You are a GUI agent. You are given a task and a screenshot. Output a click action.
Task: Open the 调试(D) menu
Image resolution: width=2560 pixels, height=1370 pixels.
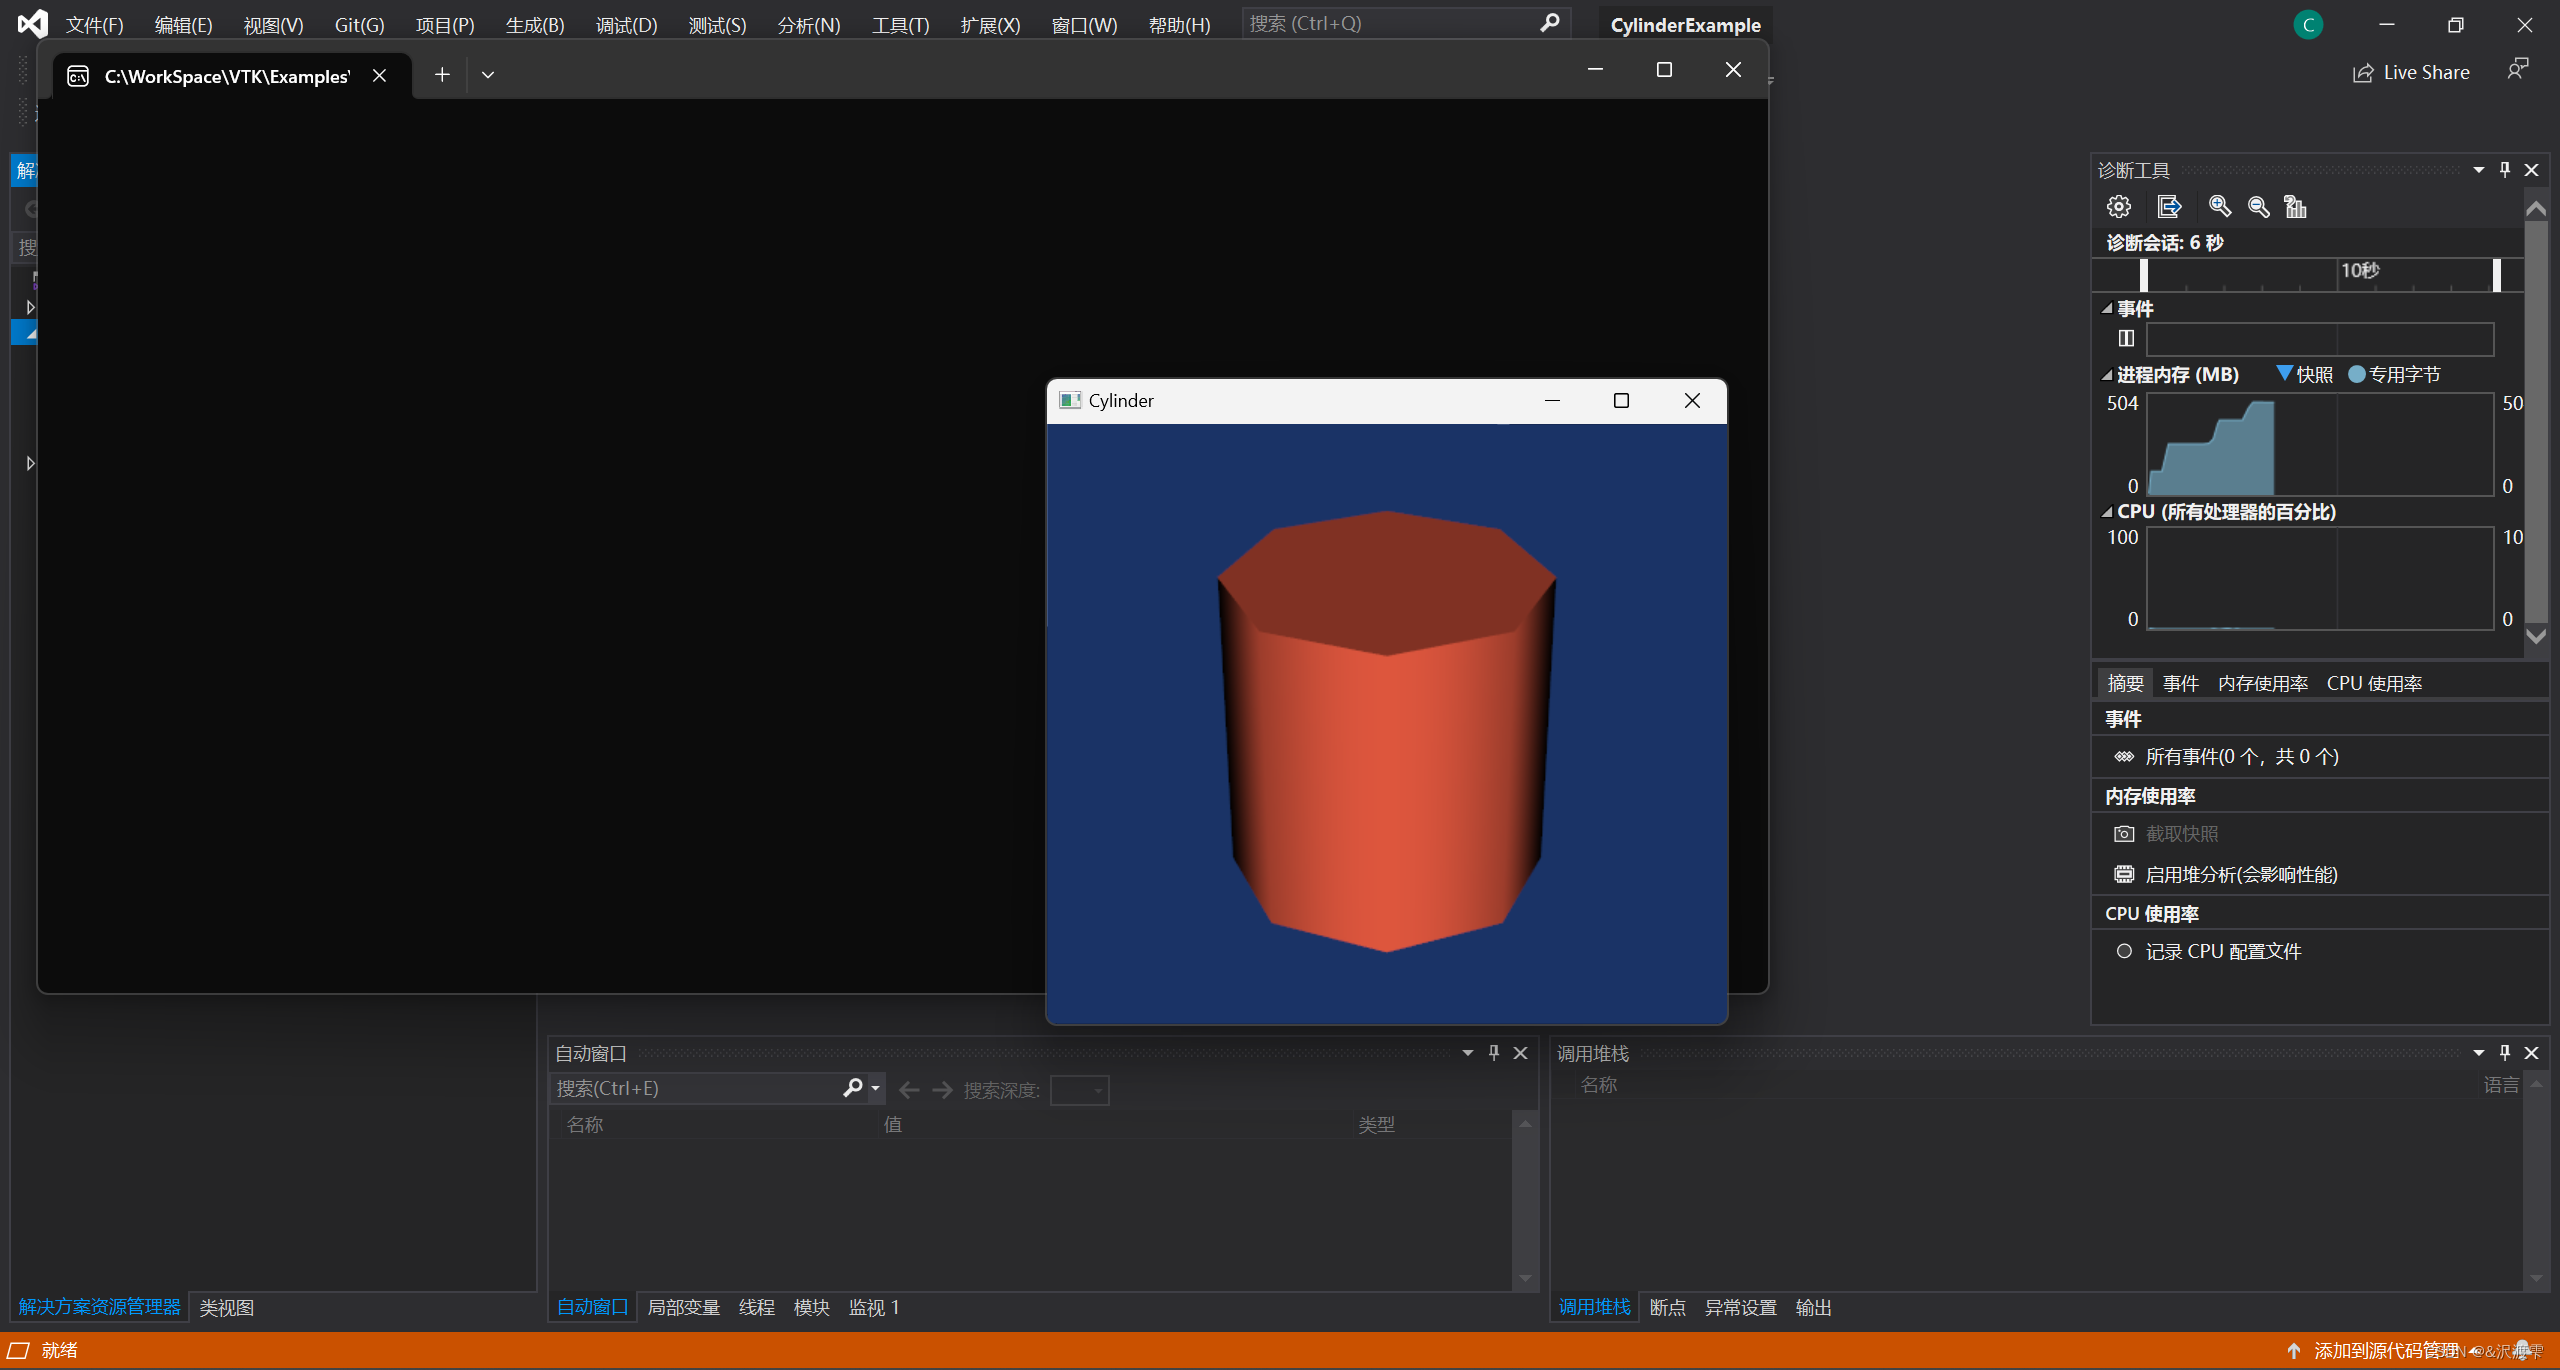[626, 25]
